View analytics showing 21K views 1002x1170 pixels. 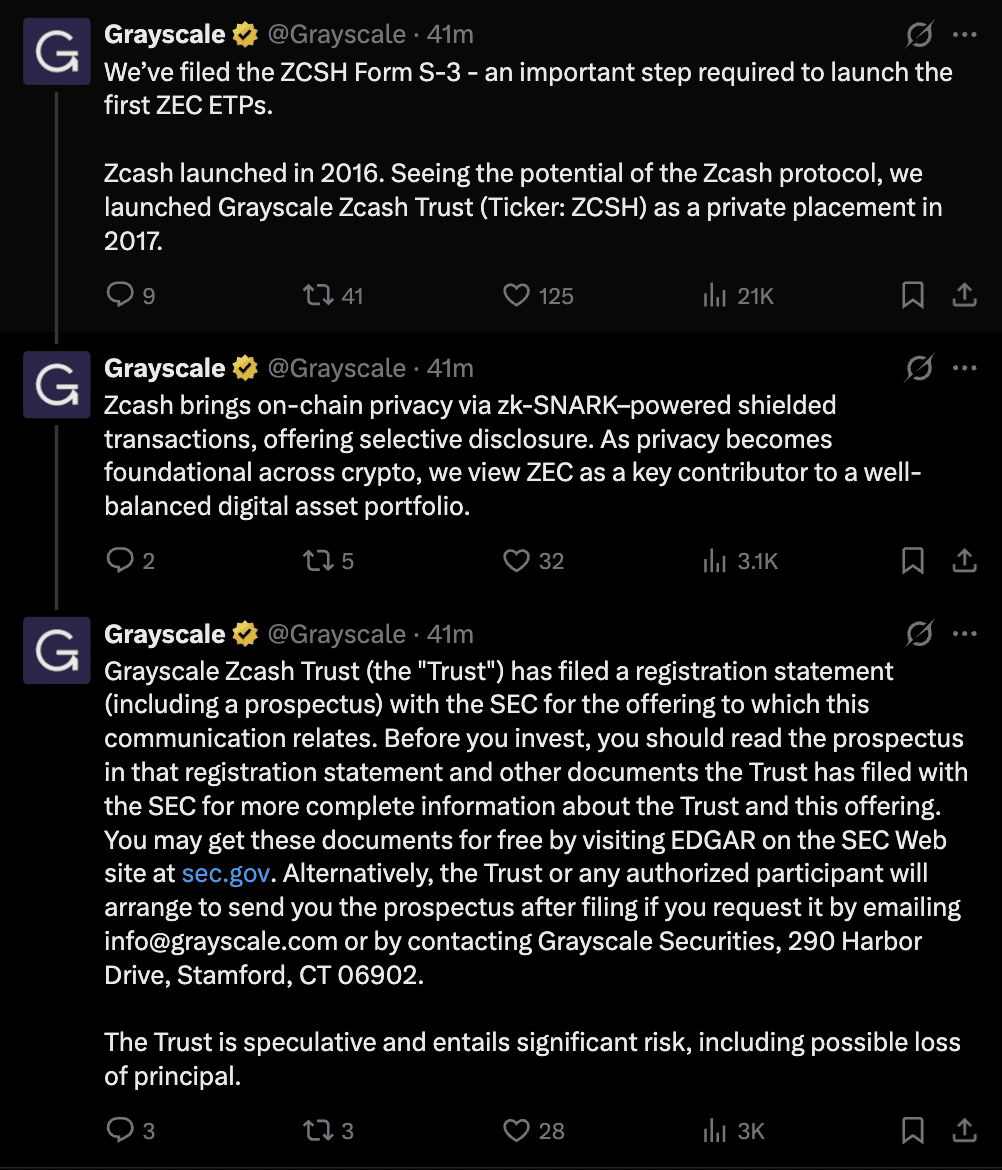pyautogui.click(x=714, y=296)
